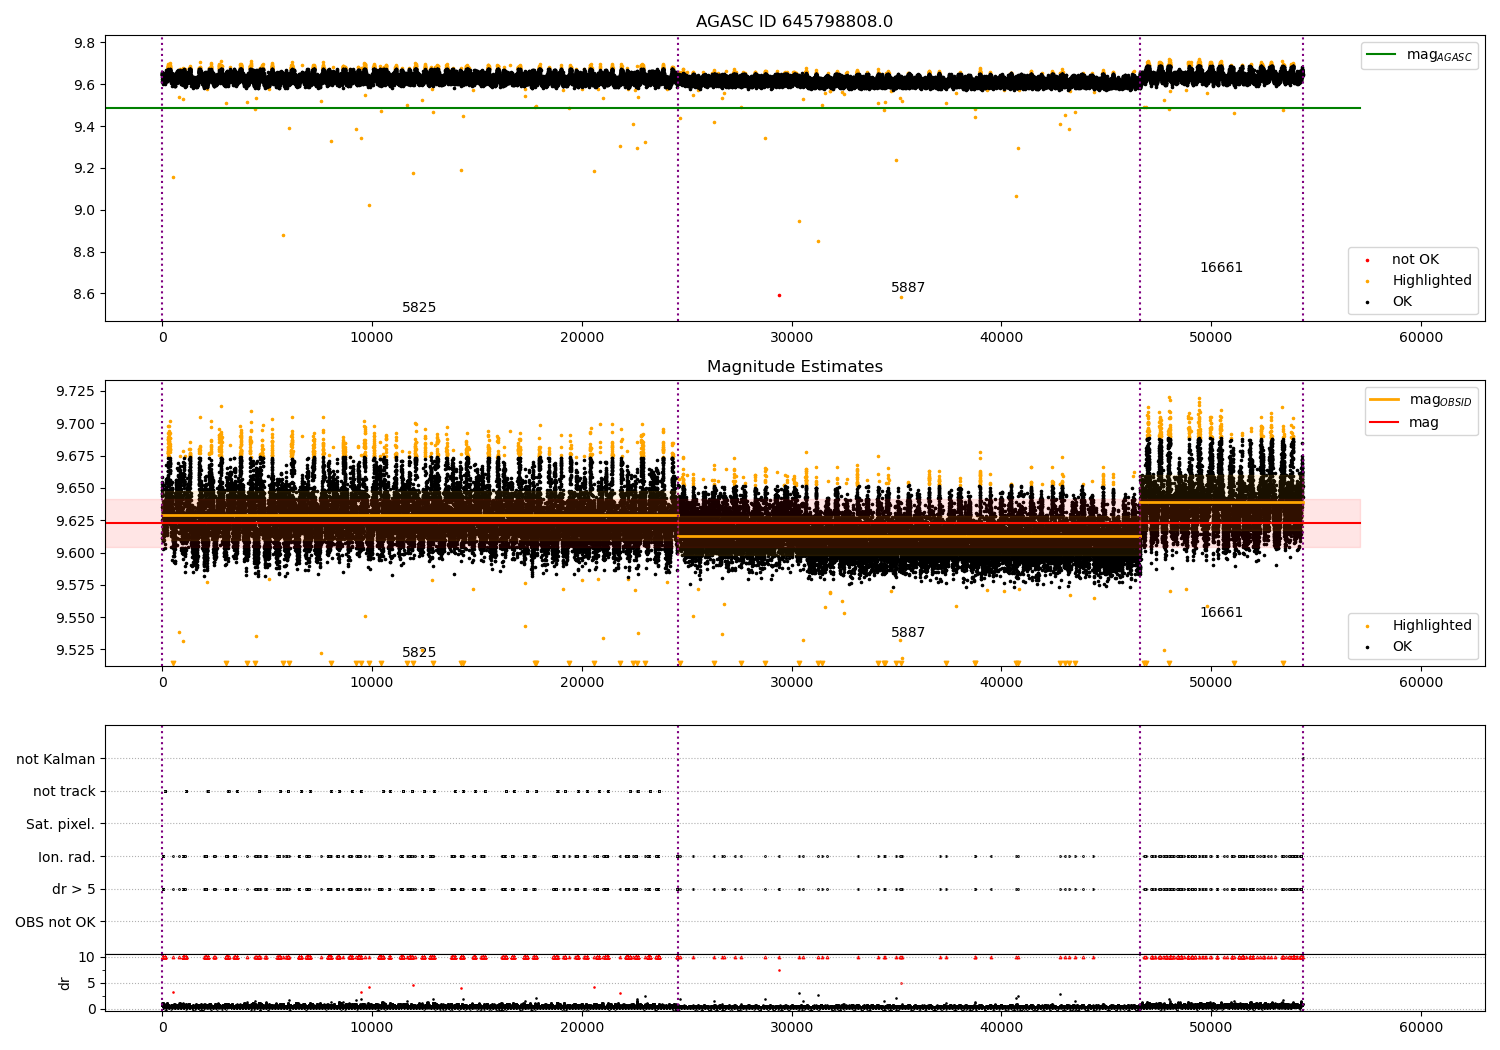The image size is (1500, 1050).
Task: Click the red marker dot beside "not OK" legend
Action: click(x=1367, y=260)
